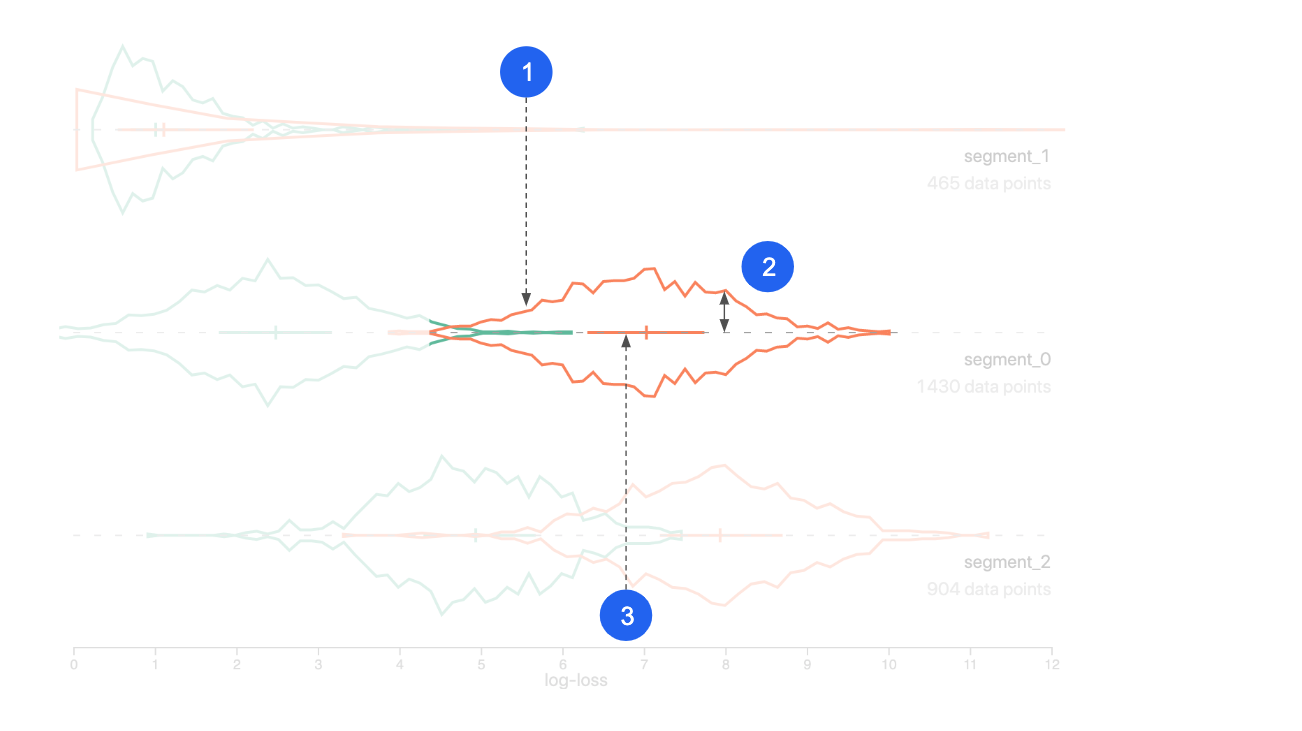The image size is (1302, 731).
Task: Select the segment_0 label
Action: pos(1007,360)
